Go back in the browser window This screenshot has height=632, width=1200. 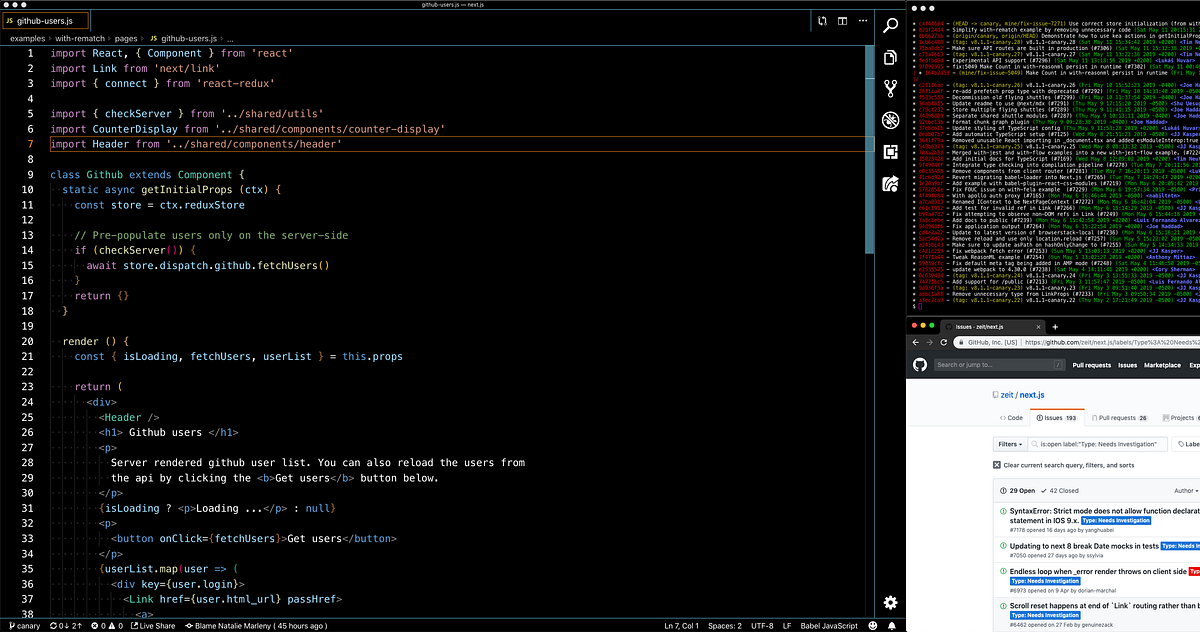pyautogui.click(x=917, y=341)
